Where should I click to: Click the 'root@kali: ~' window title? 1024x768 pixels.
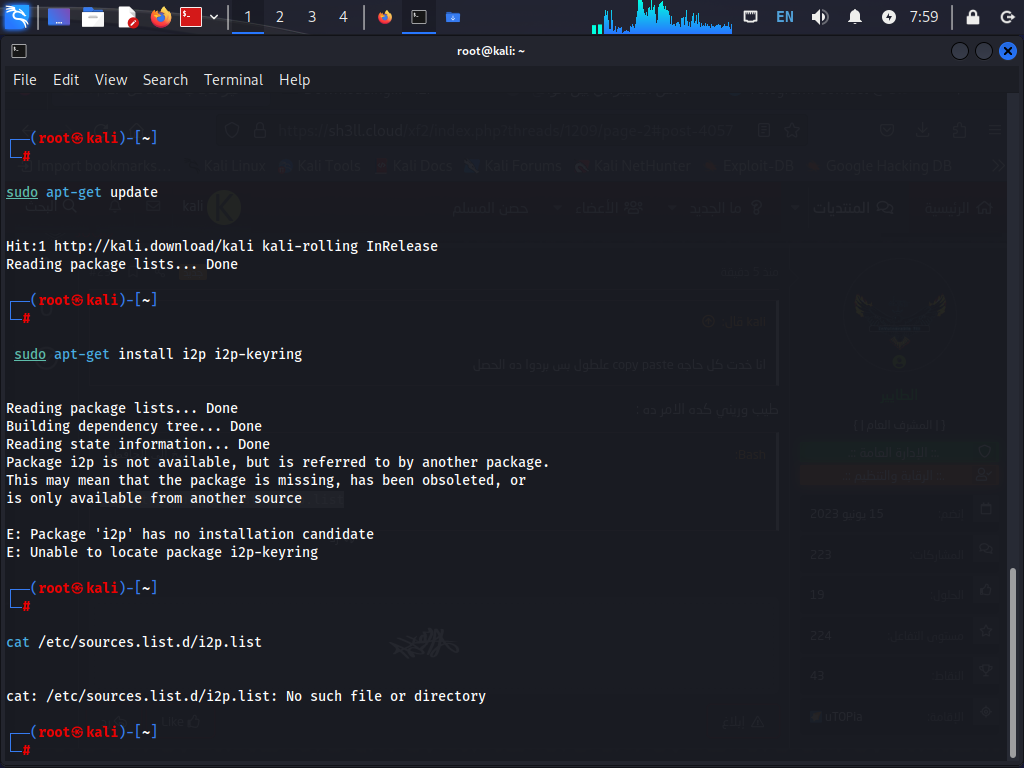(x=490, y=51)
